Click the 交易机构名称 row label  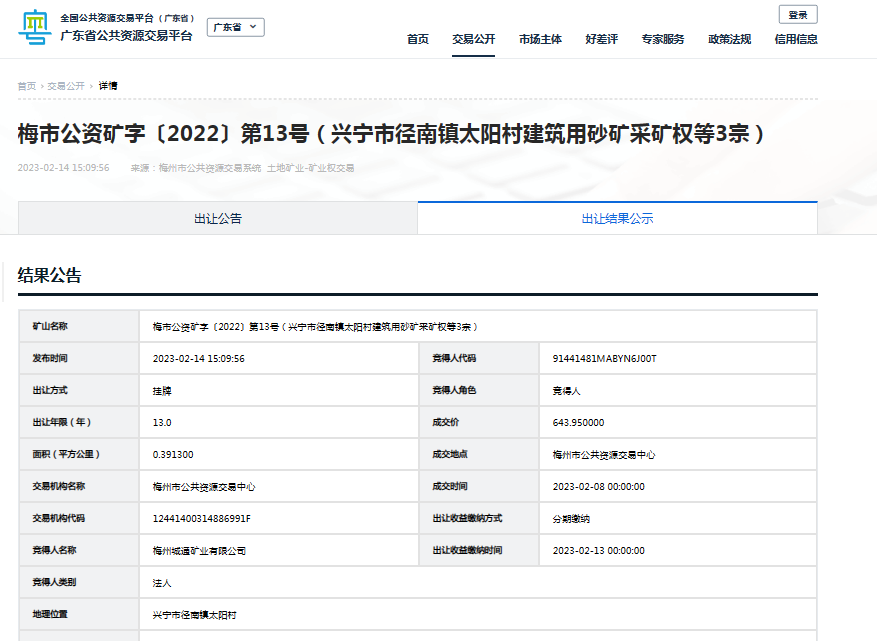[x=59, y=486]
